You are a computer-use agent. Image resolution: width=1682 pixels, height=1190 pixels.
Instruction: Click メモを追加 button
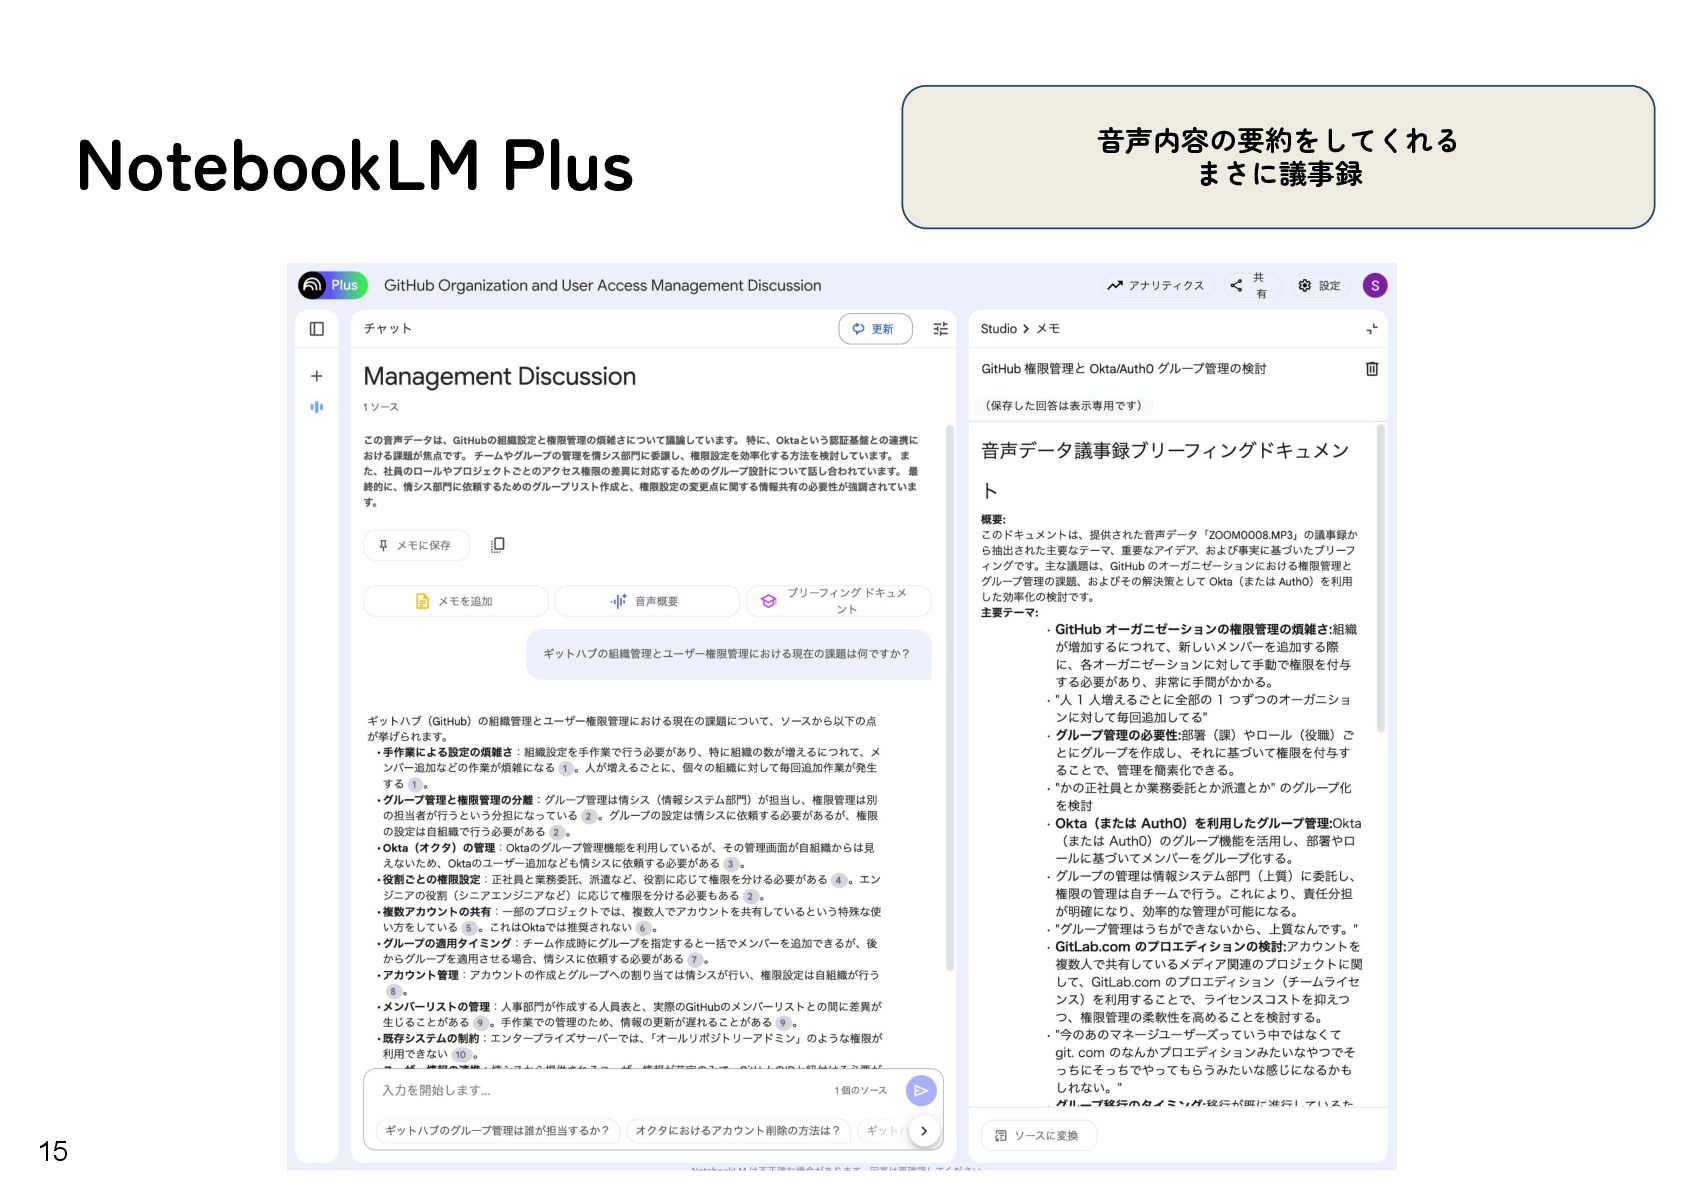[455, 601]
